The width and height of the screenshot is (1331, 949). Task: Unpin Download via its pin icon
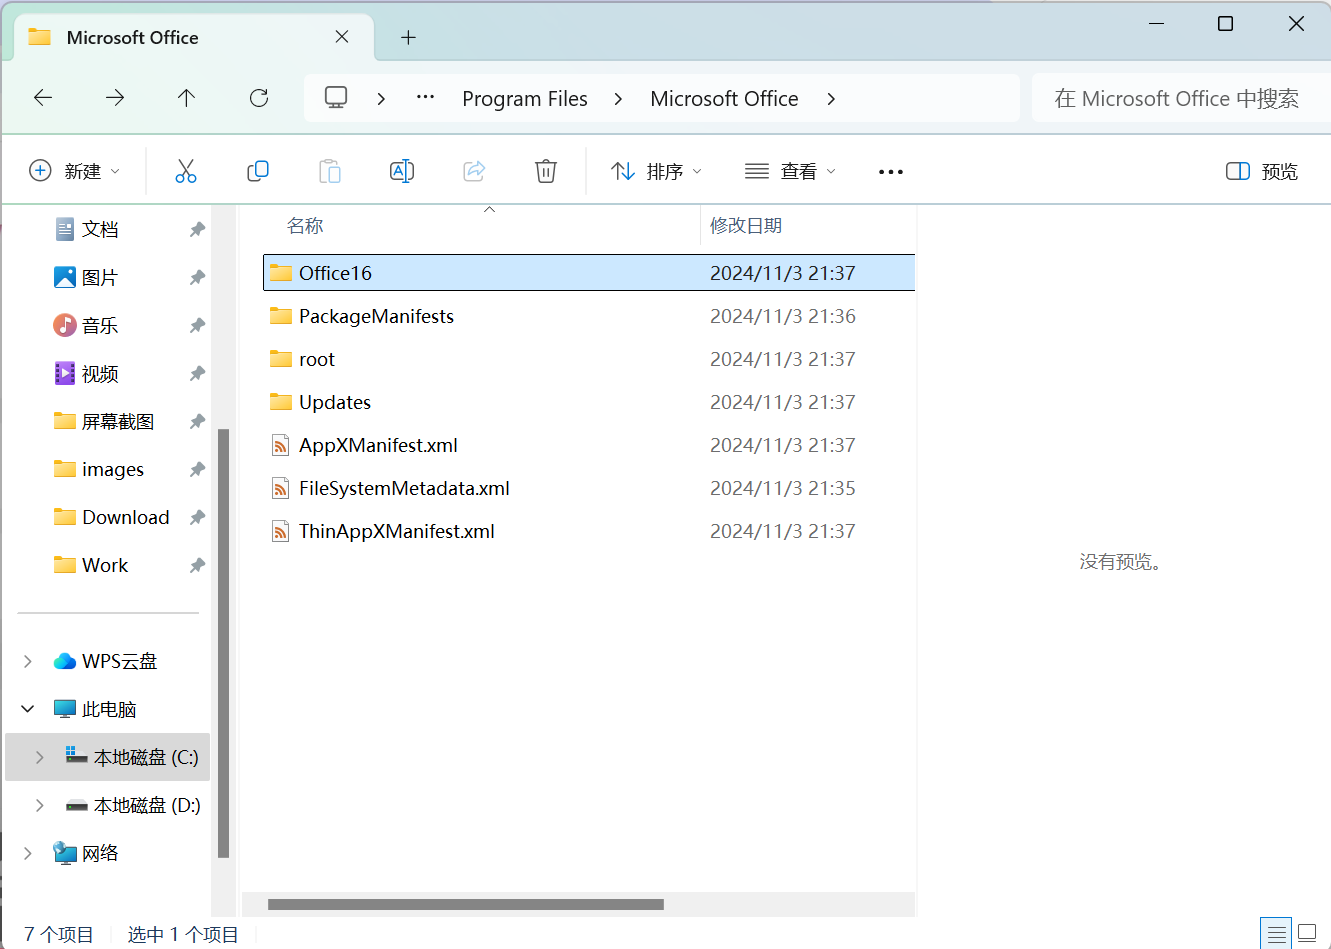(x=197, y=517)
